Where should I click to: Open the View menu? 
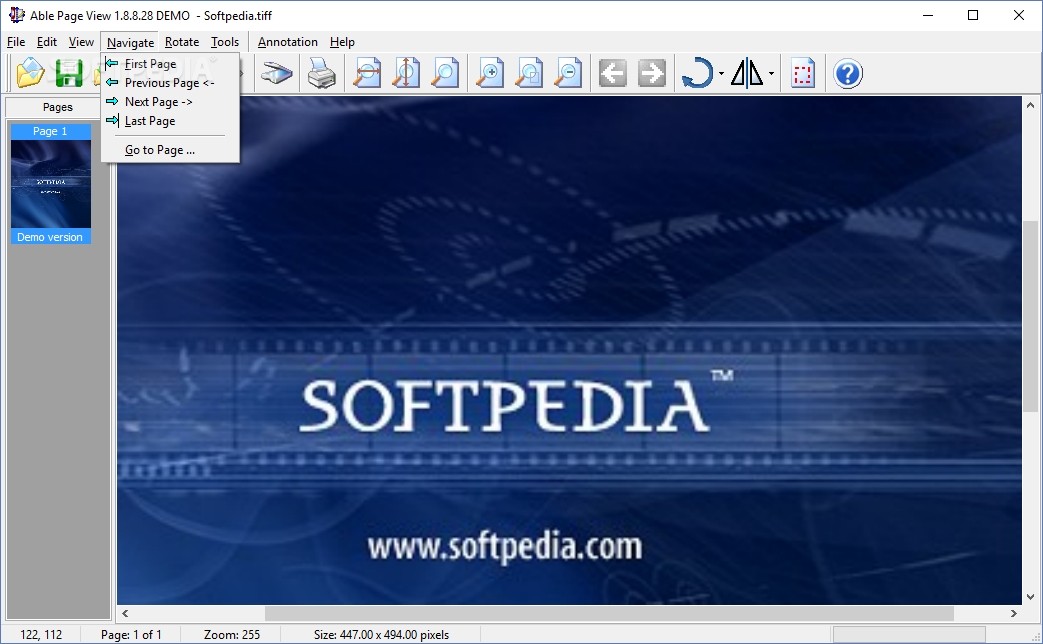(x=81, y=42)
